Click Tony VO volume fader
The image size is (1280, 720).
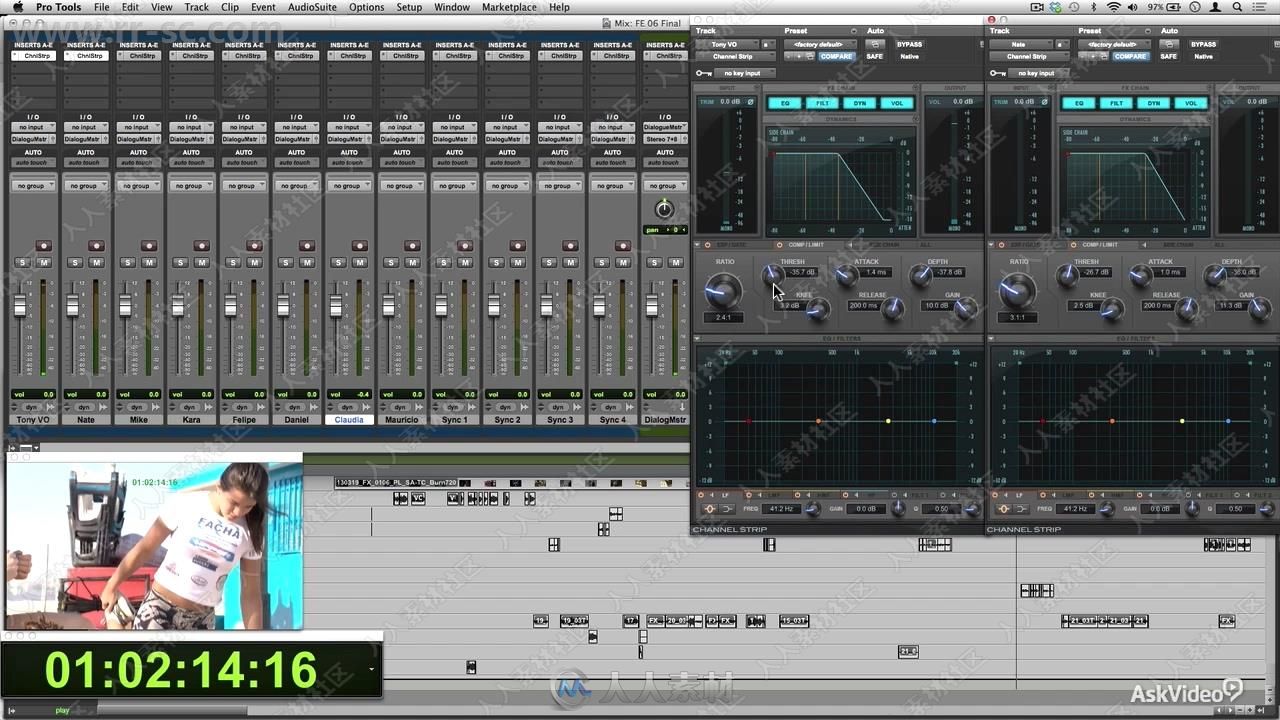pyautogui.click(x=20, y=306)
